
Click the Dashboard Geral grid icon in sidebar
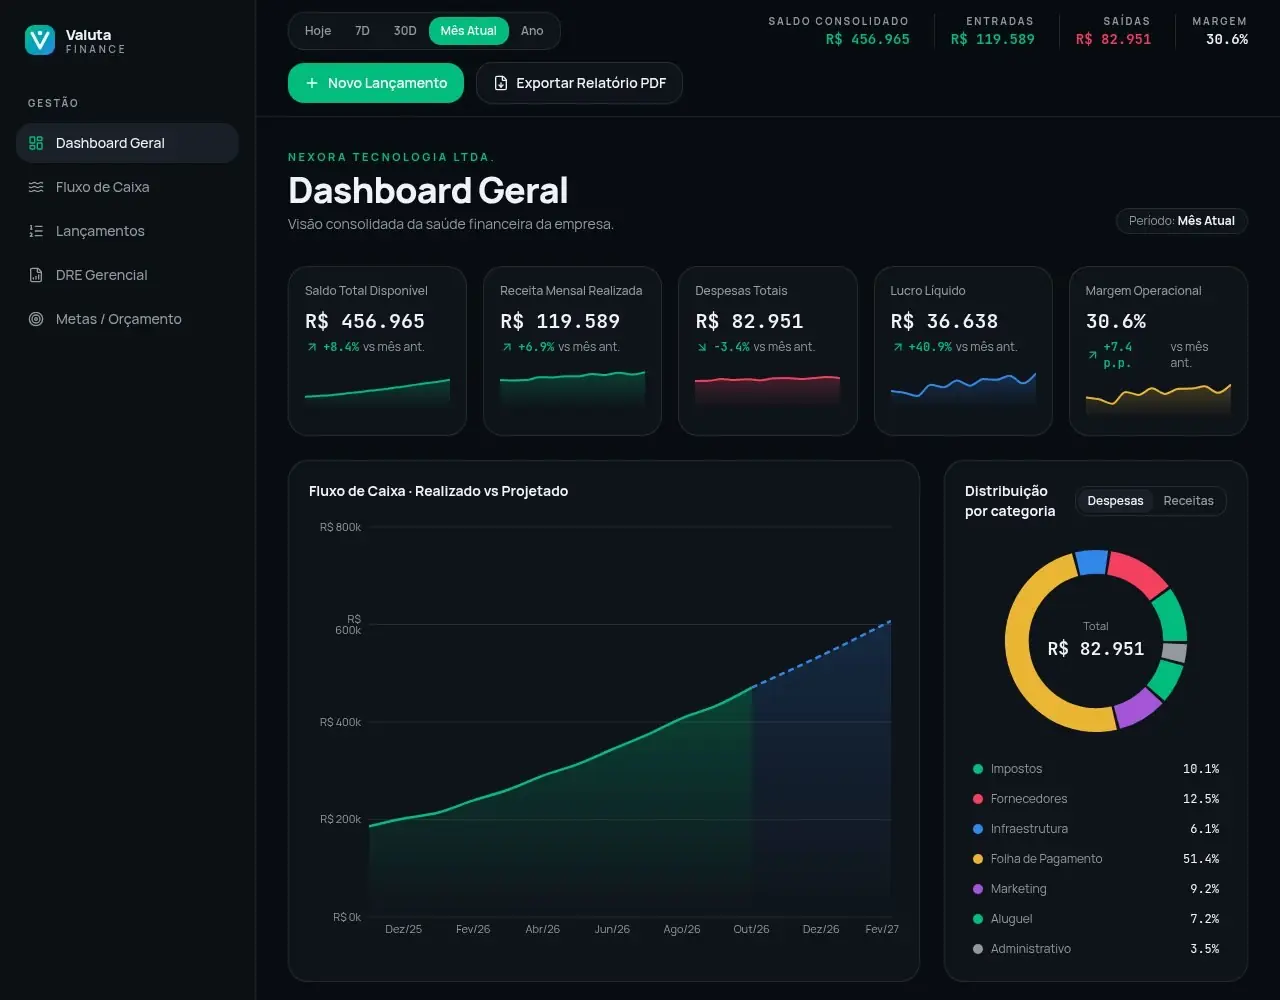pyautogui.click(x=36, y=143)
